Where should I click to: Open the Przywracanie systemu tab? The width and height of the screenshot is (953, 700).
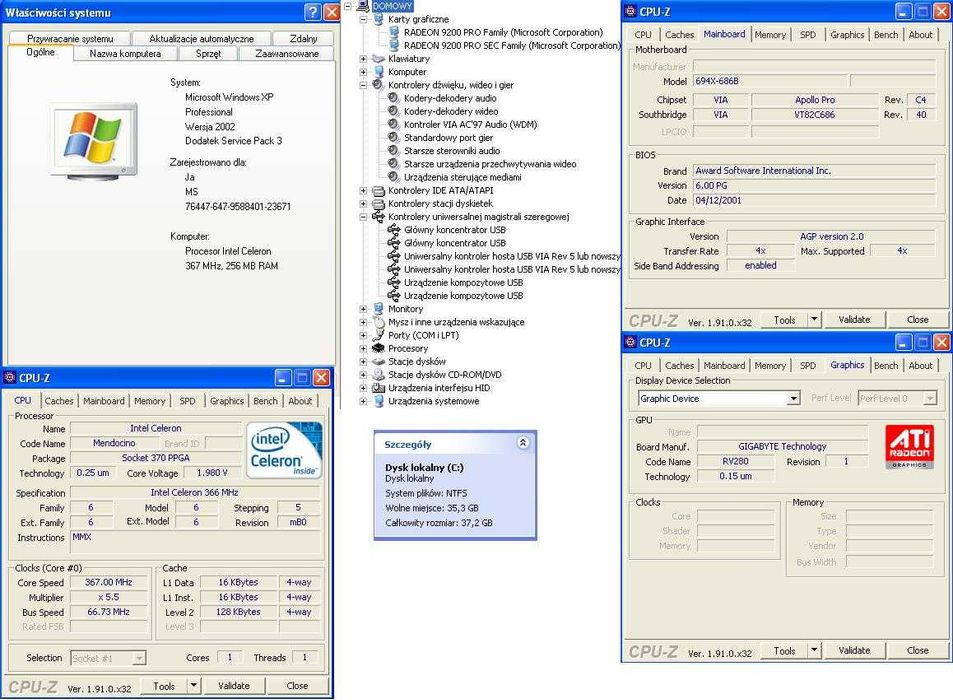pyautogui.click(x=70, y=38)
